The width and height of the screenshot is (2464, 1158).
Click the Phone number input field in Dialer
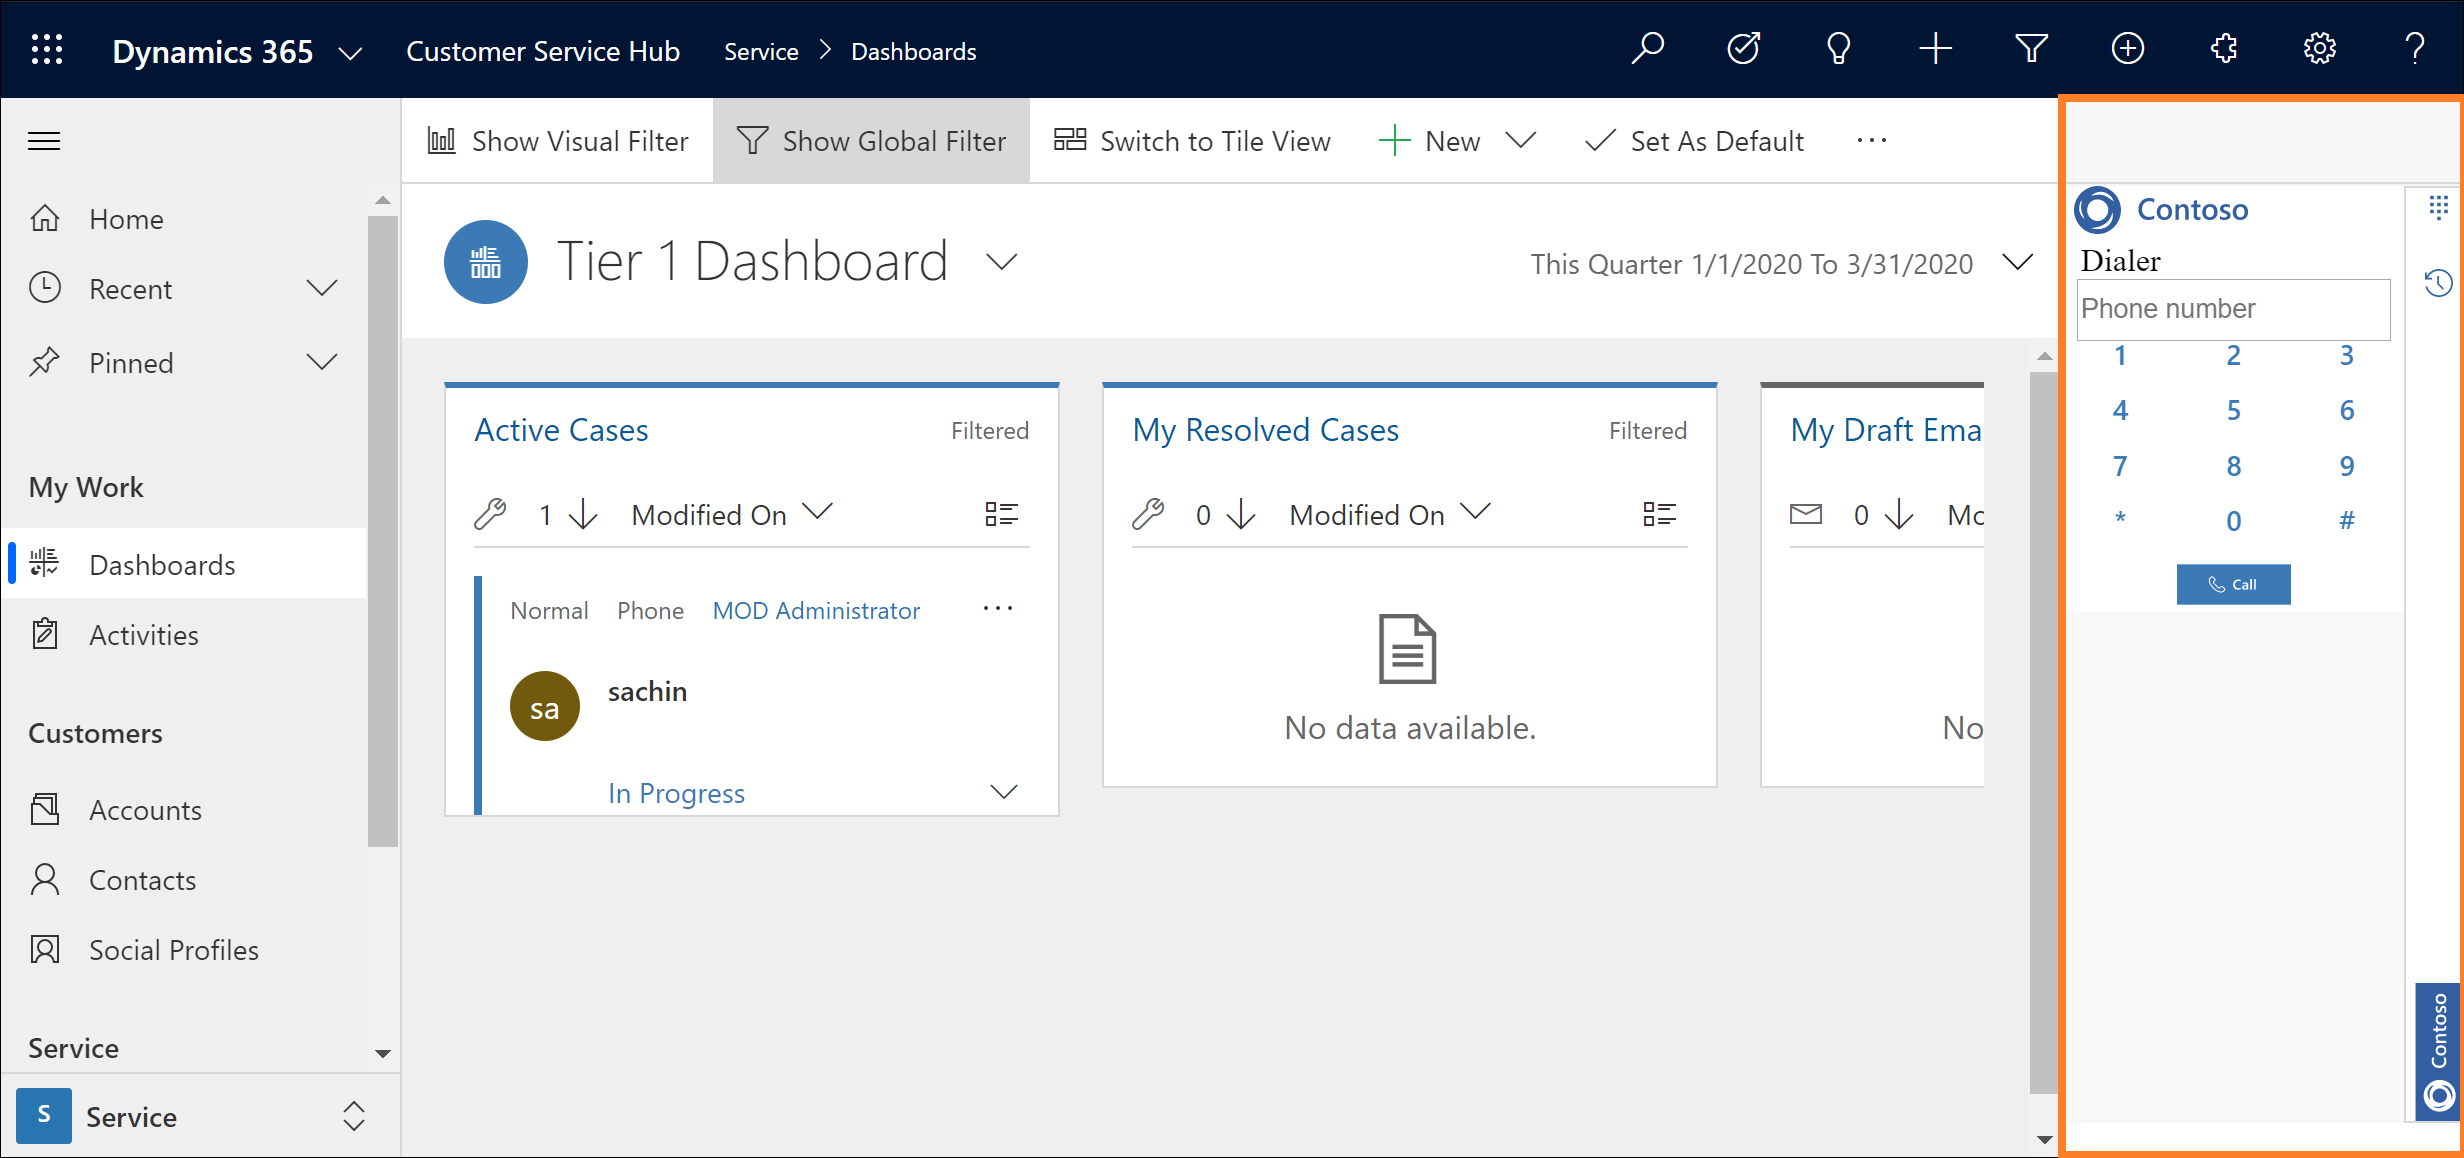[x=2233, y=308]
